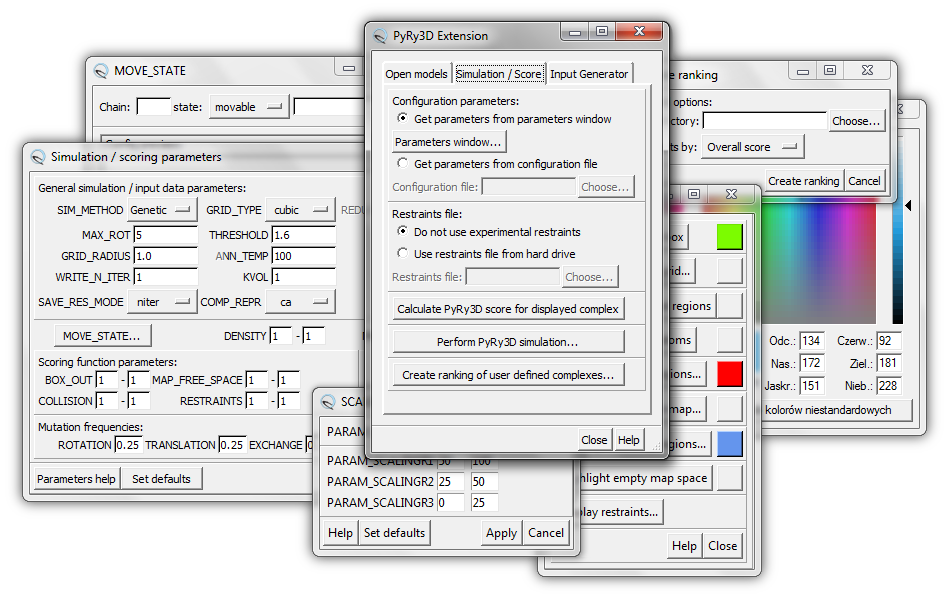947x597 pixels.
Task: Click the ROTATION mutation frequency field
Action: click(x=127, y=445)
